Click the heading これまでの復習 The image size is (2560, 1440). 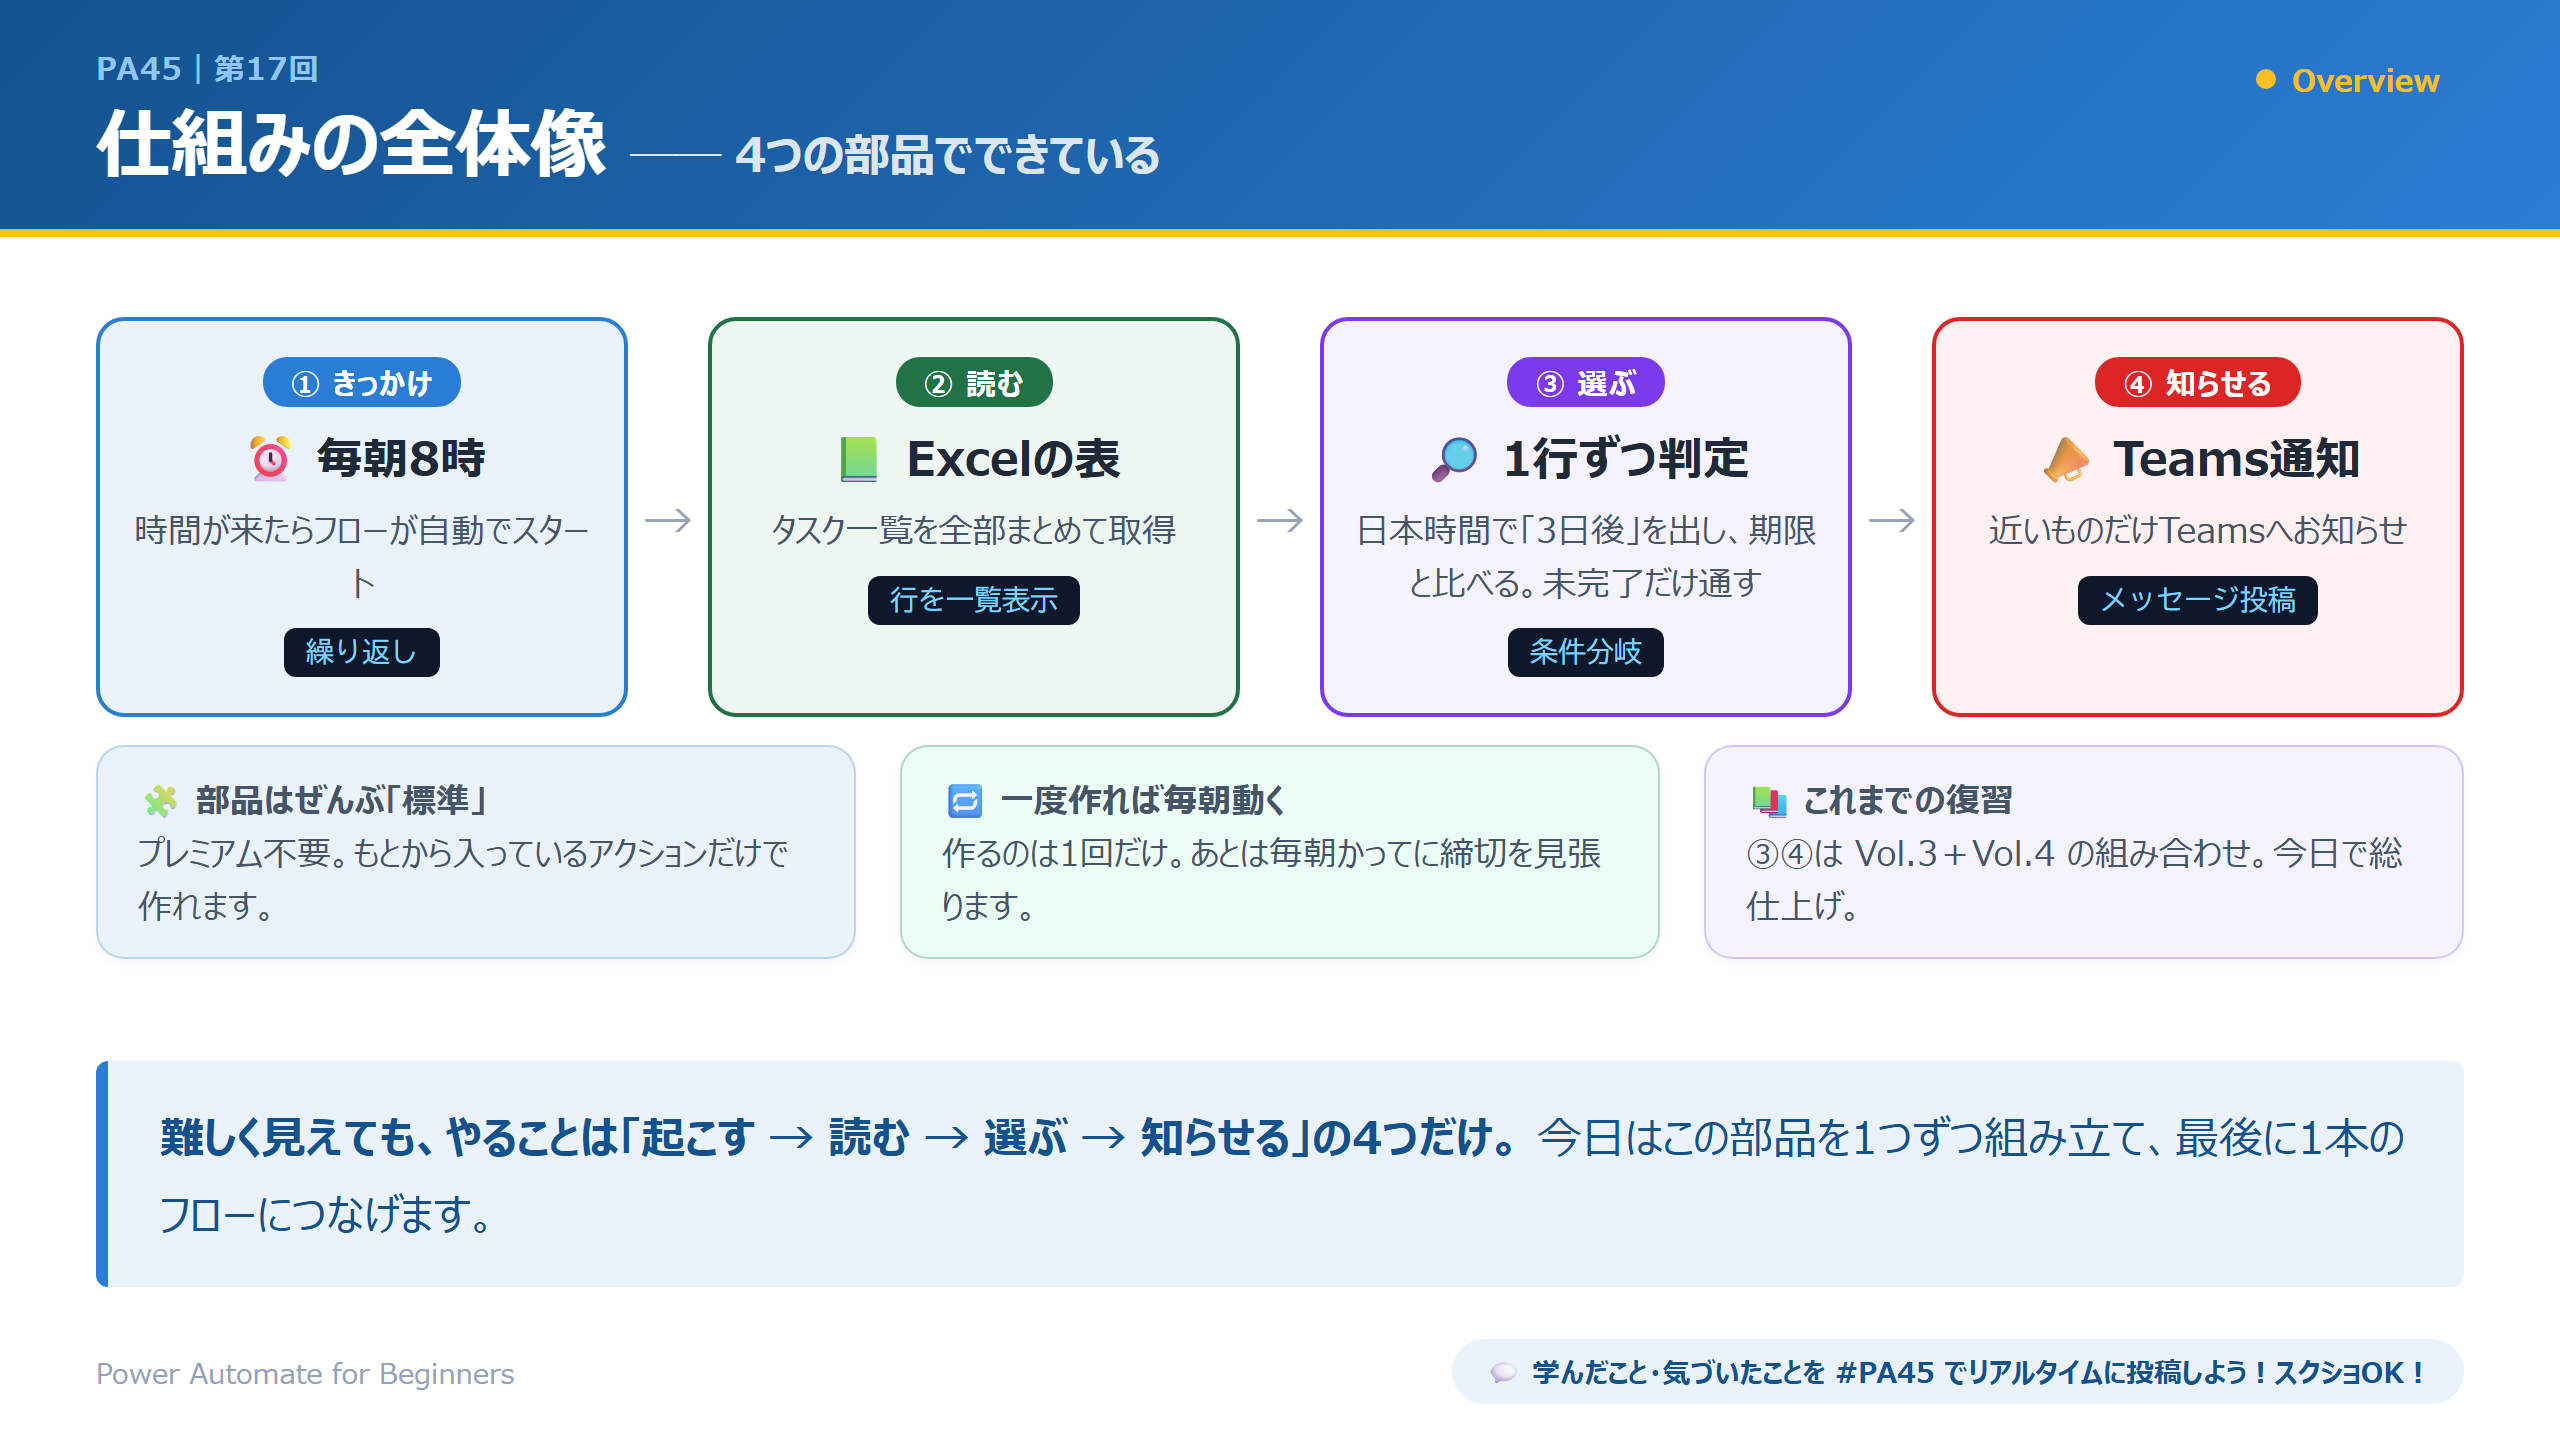tap(1907, 800)
